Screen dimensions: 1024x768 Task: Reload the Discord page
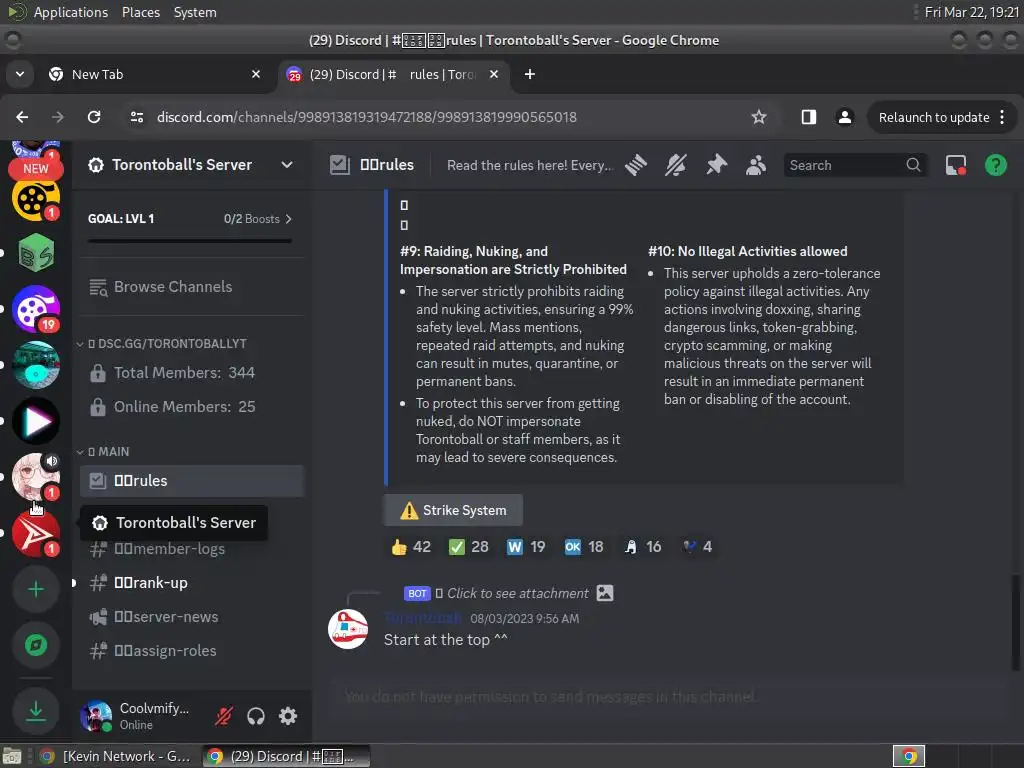[94, 117]
